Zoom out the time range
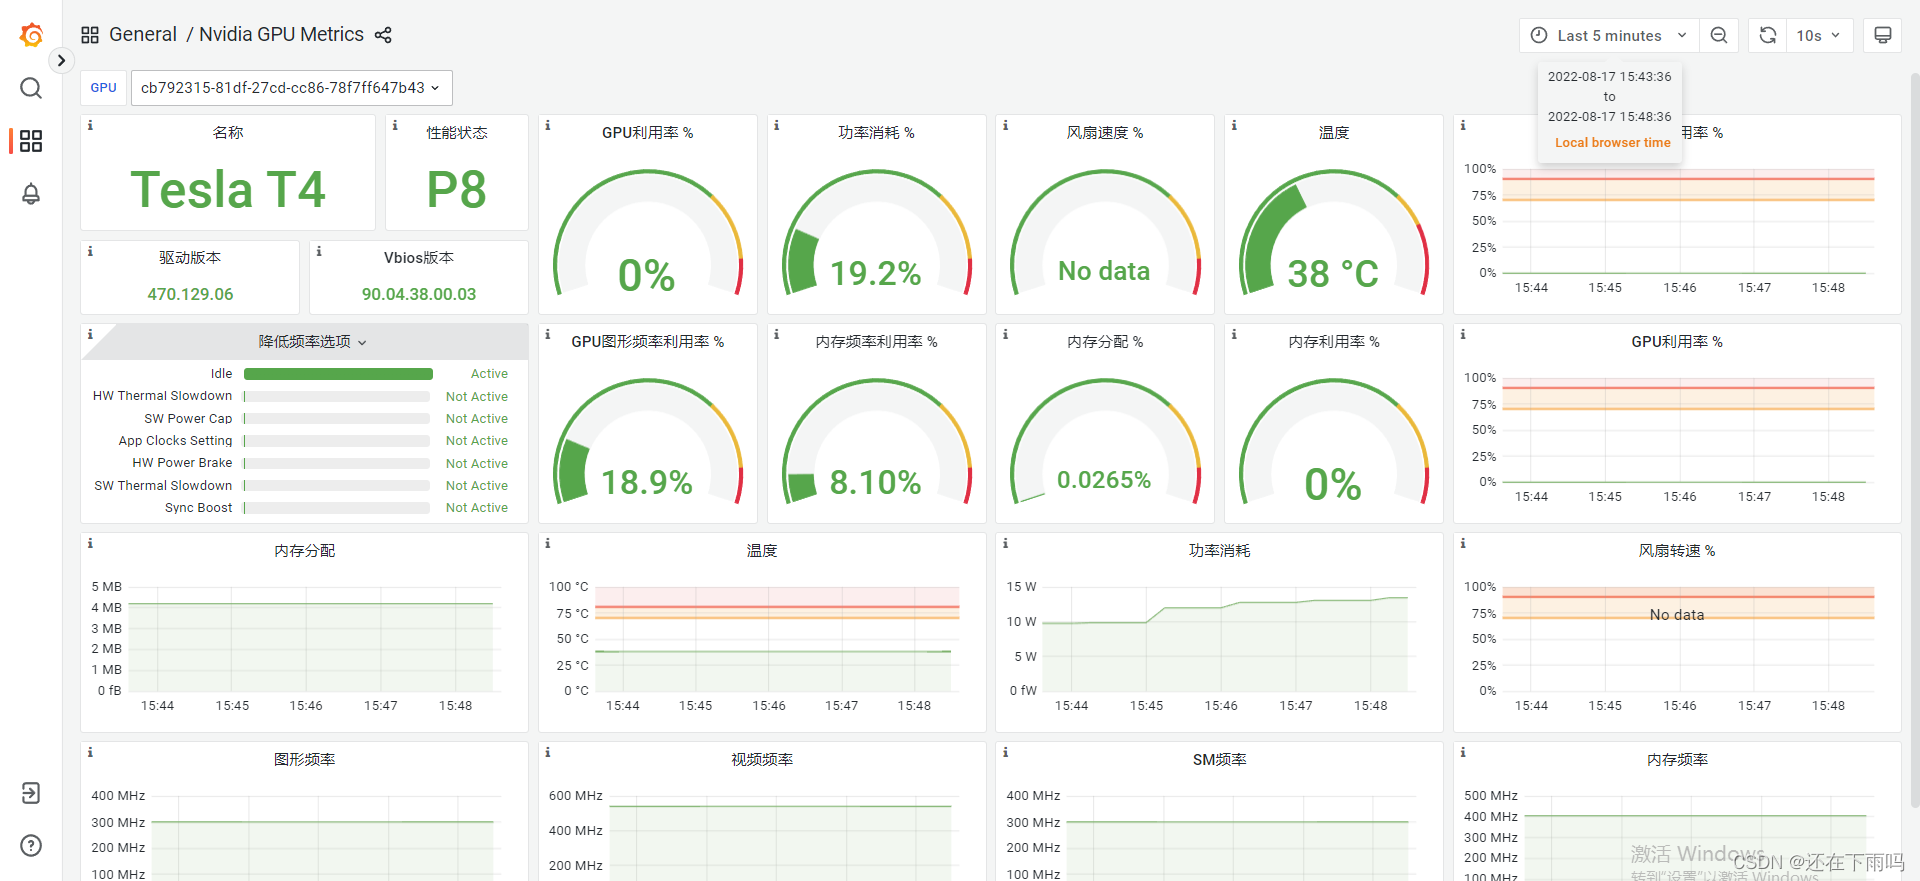Viewport: 1920px width, 881px height. pyautogui.click(x=1719, y=35)
